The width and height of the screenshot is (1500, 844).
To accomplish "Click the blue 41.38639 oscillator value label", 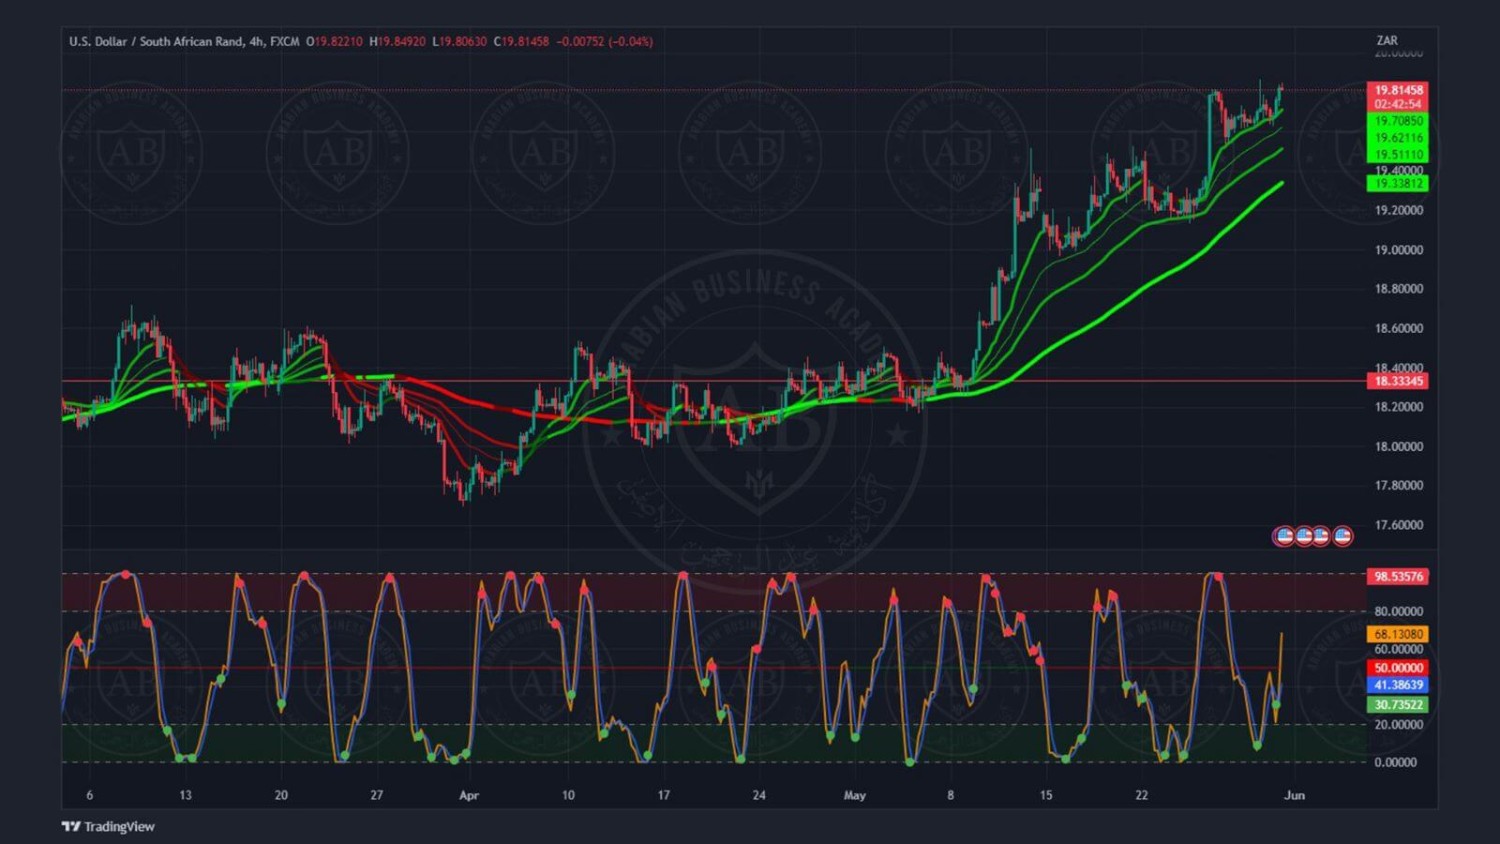I will (1398, 685).
